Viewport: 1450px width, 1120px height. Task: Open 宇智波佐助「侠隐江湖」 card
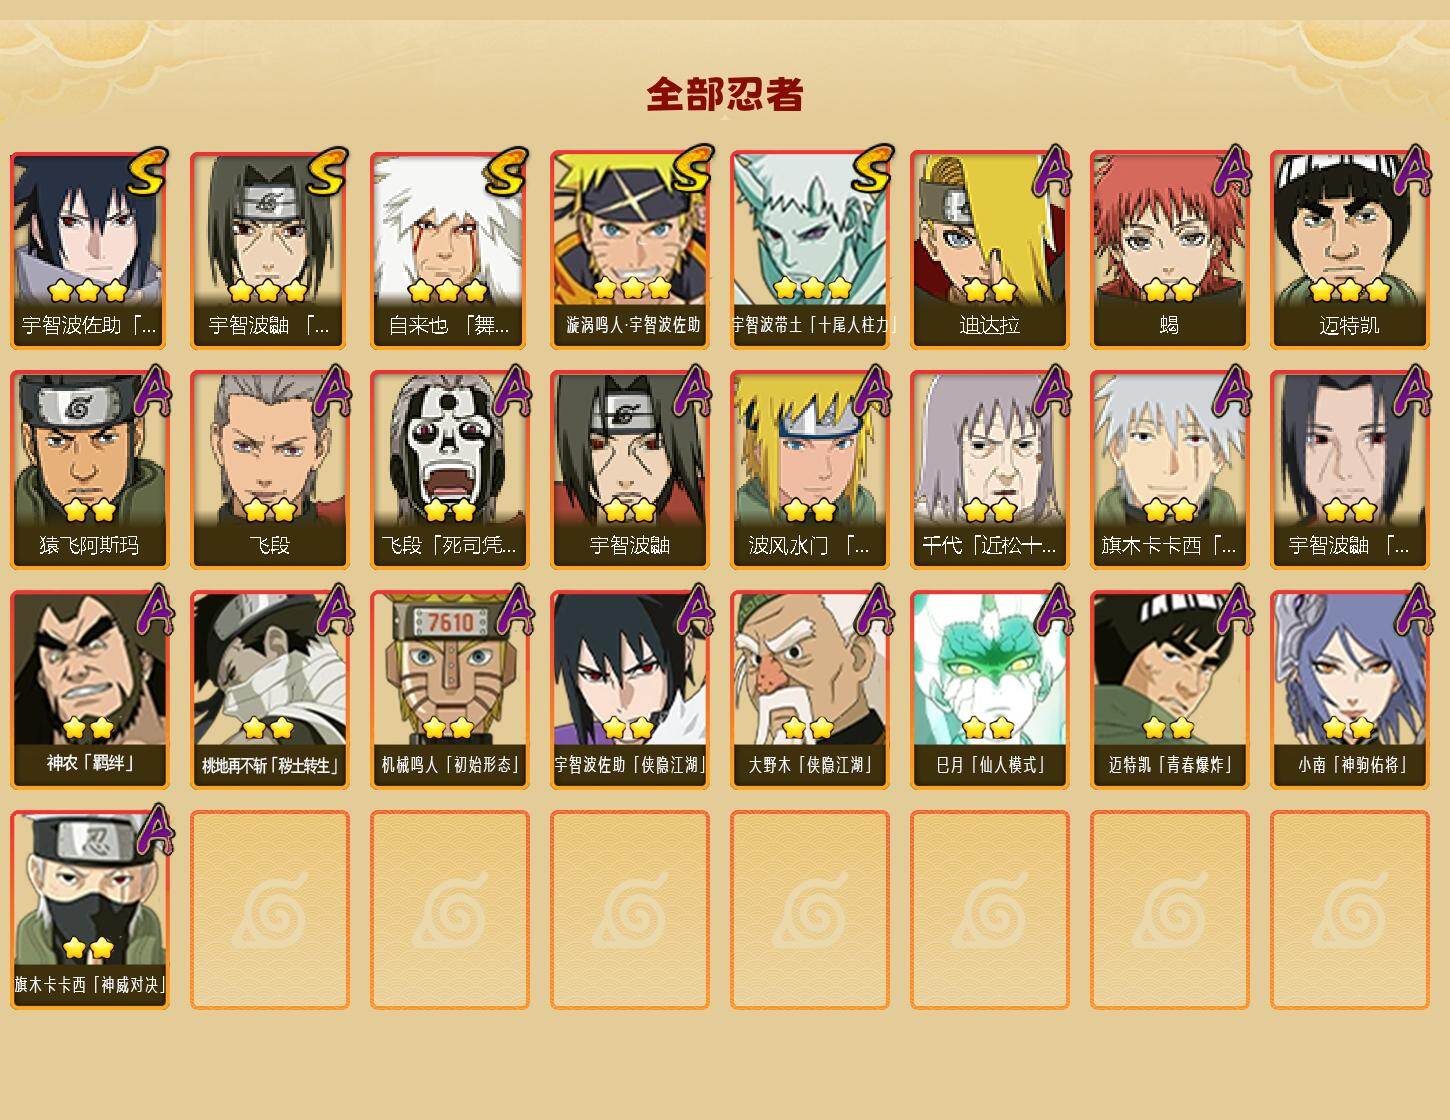pos(629,690)
